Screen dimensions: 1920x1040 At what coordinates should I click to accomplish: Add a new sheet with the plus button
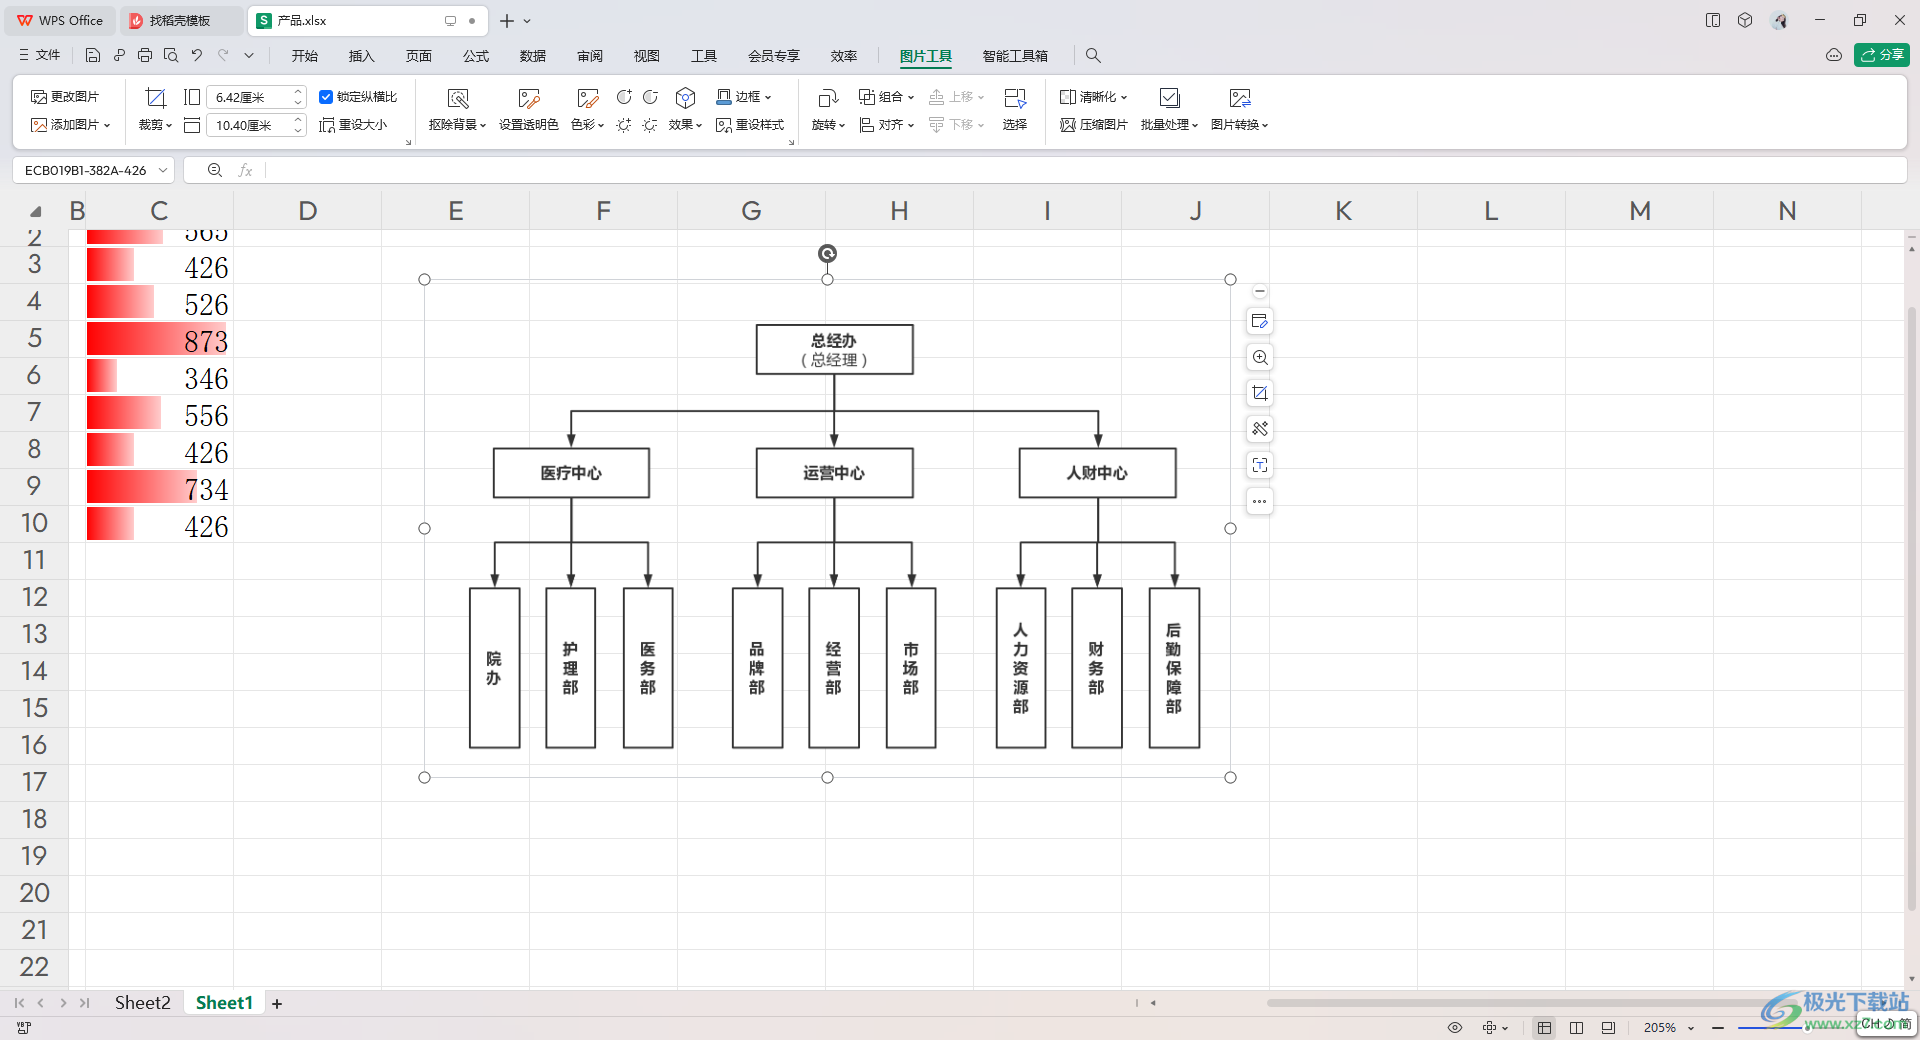pos(277,1003)
